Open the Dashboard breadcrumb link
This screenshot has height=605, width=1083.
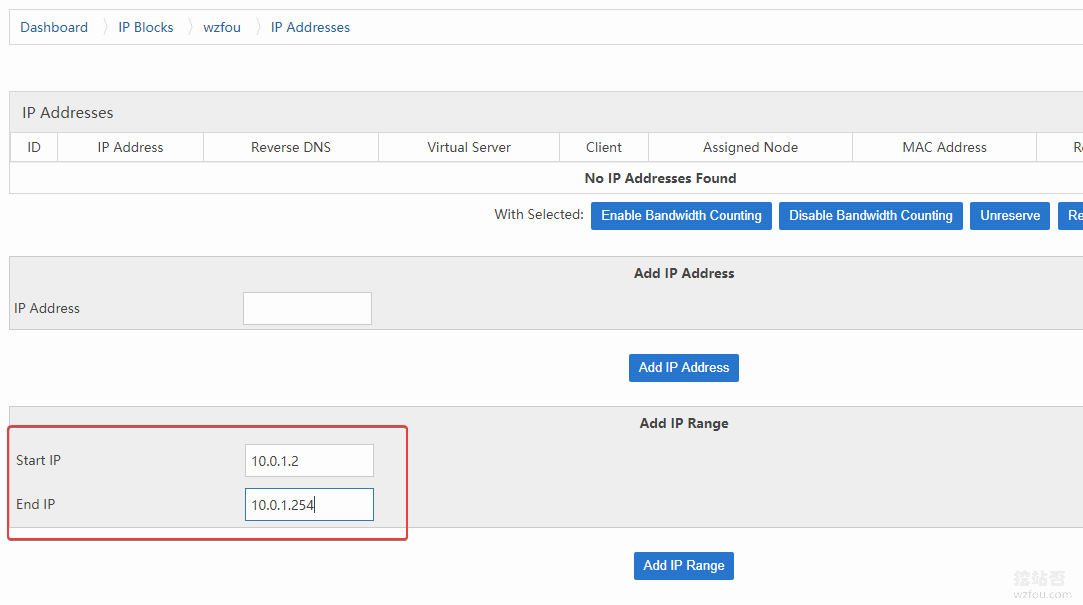click(x=54, y=28)
